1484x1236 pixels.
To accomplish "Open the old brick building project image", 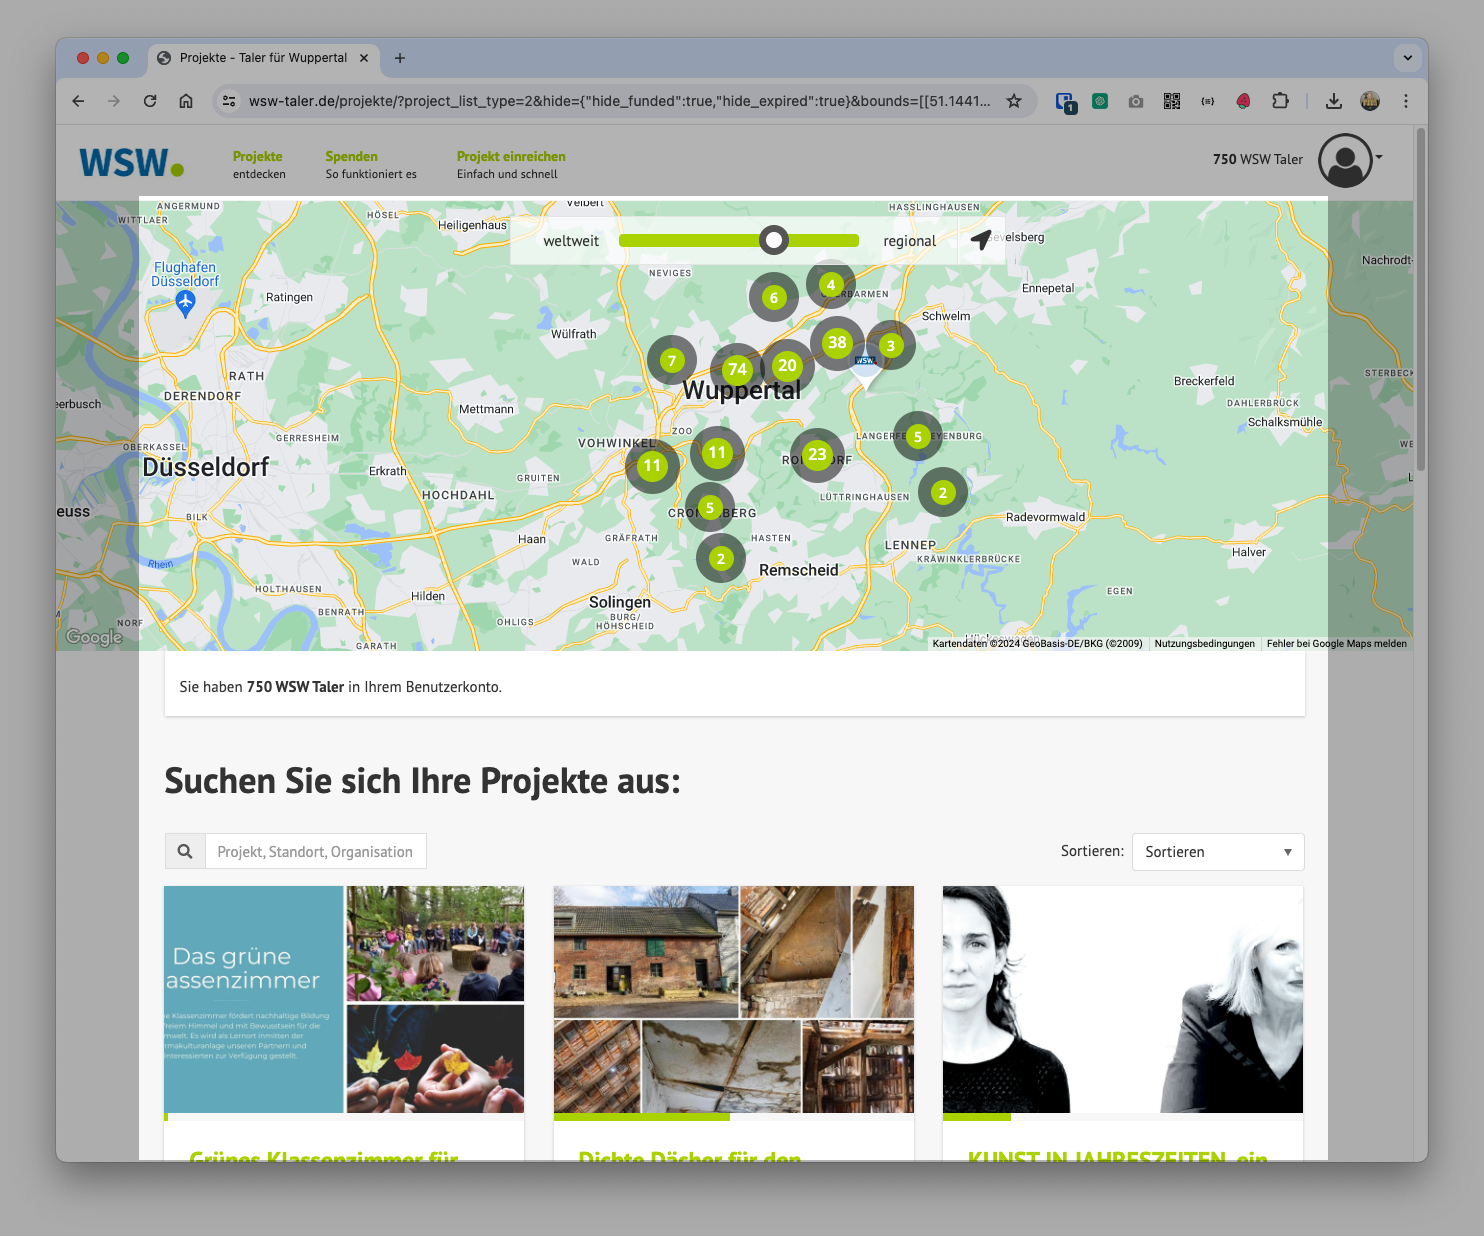I will coord(734,999).
